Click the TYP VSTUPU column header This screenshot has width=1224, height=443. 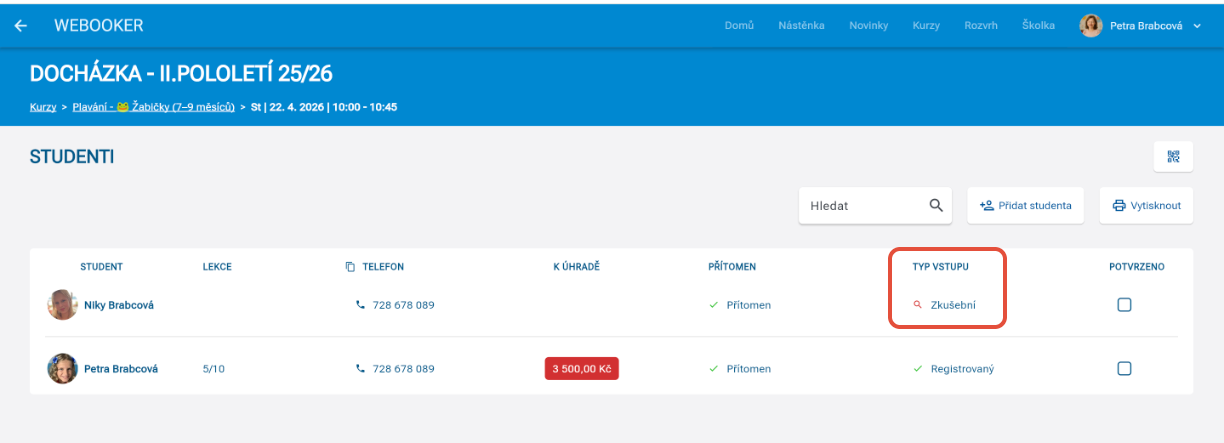tap(941, 267)
